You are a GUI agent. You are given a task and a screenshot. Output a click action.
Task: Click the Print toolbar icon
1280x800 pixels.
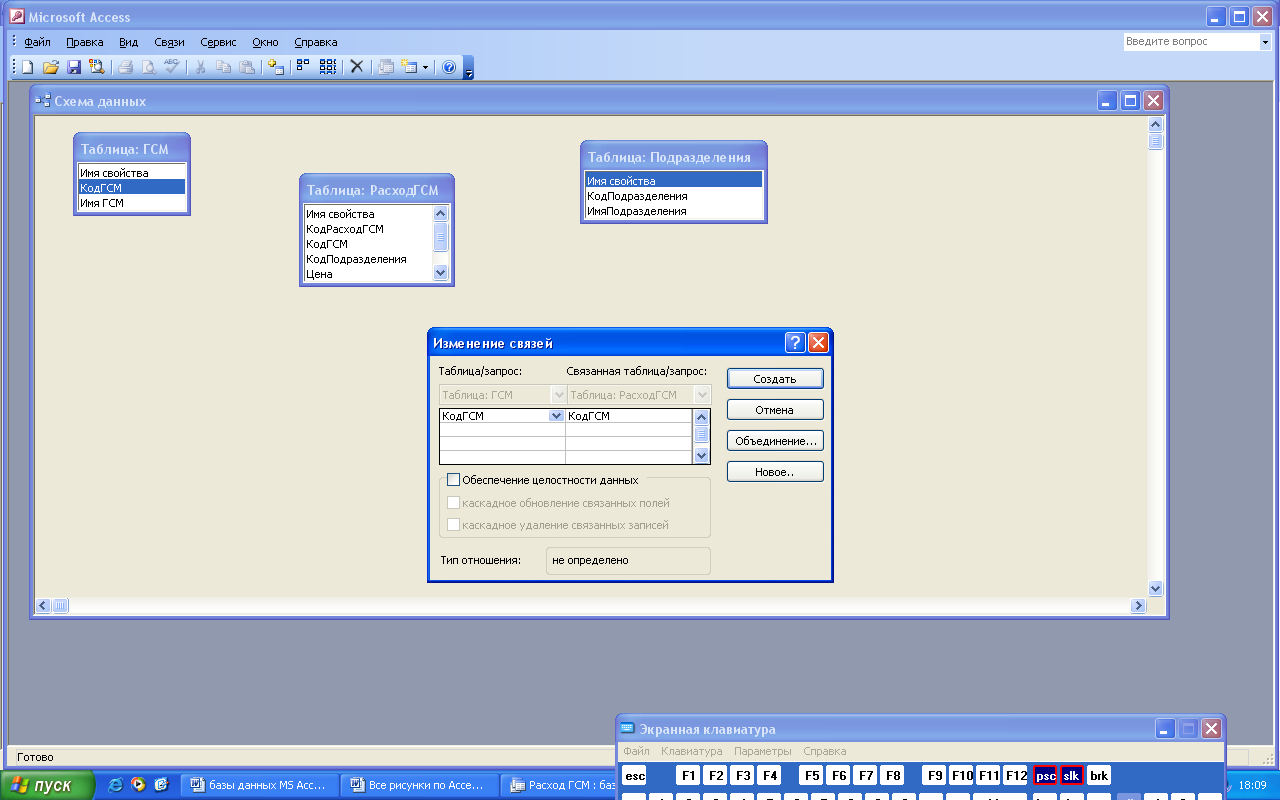click(126, 67)
